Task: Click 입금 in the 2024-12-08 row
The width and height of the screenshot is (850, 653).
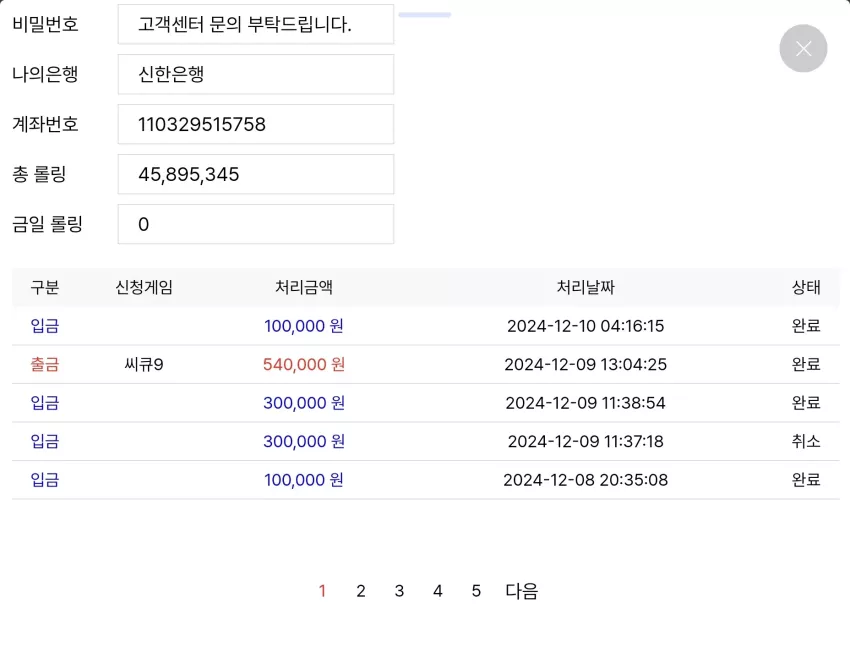Action: pos(45,480)
